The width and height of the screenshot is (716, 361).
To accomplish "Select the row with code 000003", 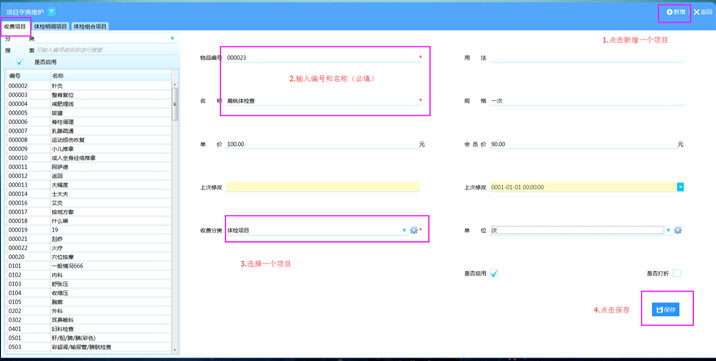I will pos(89,95).
